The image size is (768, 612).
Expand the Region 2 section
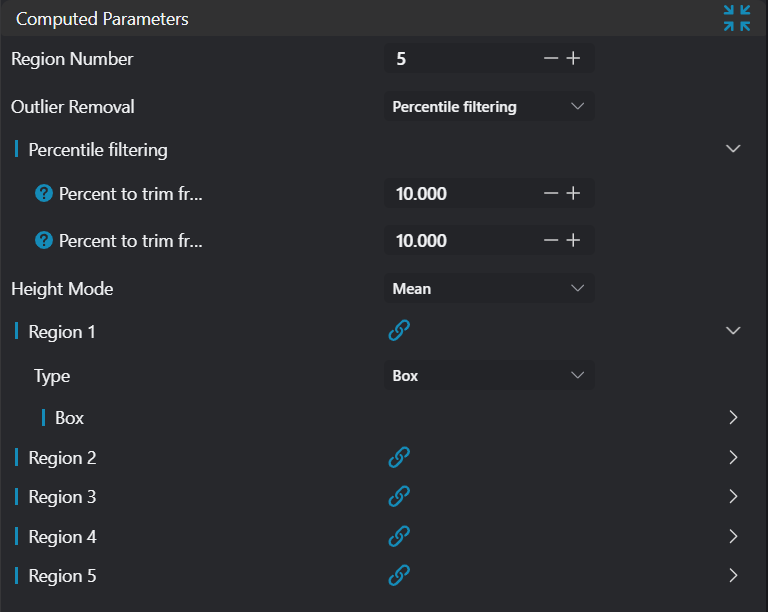pos(733,457)
